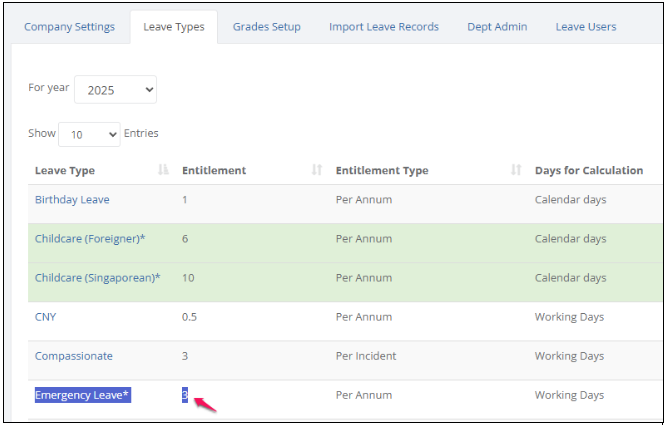
Task: Go to Import Leave Records tab
Action: (x=384, y=27)
